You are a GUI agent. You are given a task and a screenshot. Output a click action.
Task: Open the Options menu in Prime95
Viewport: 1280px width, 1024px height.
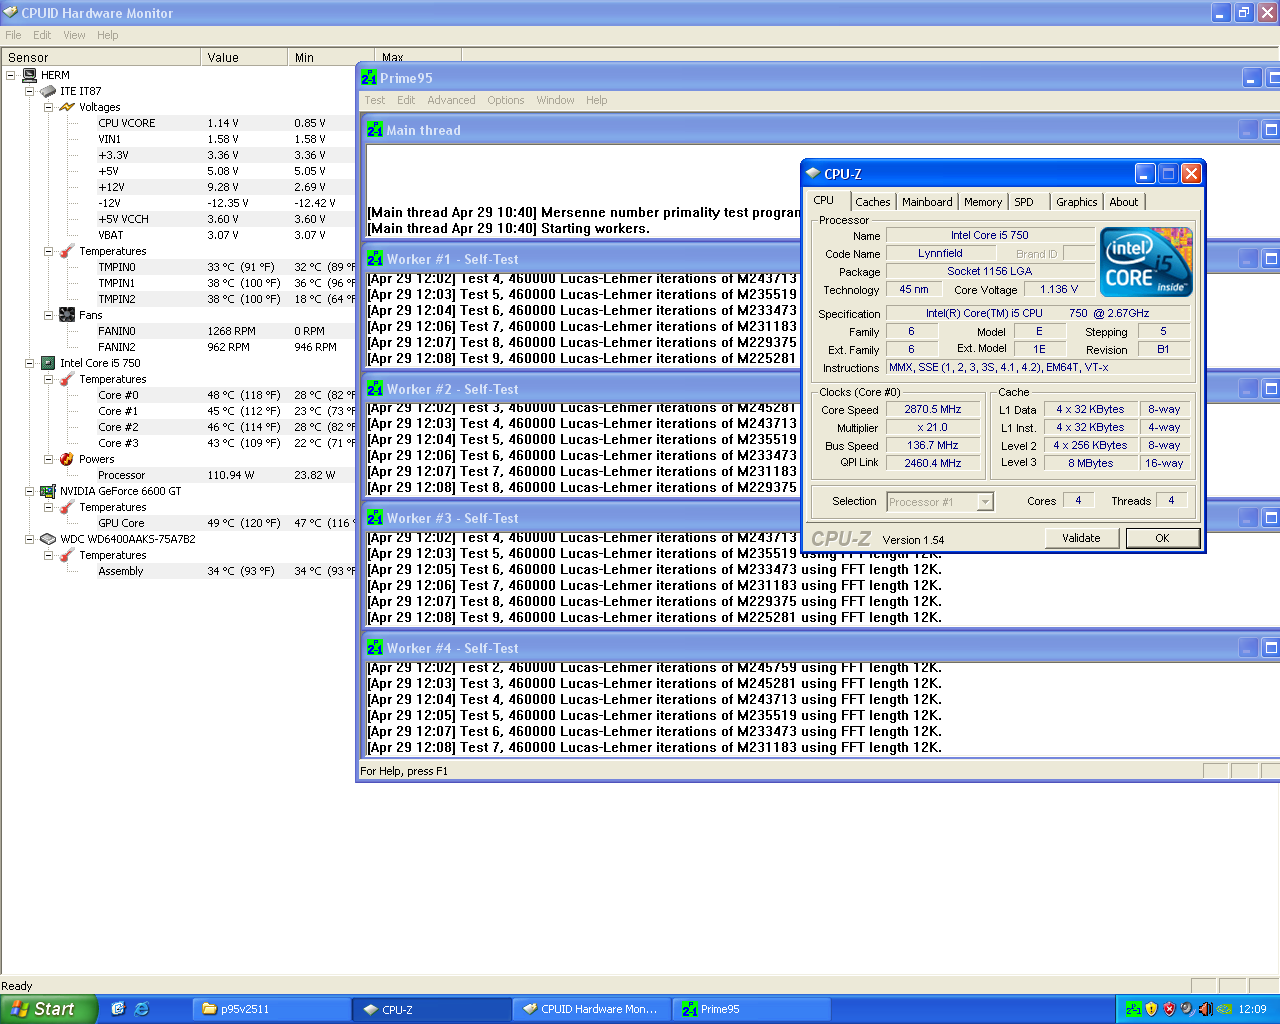coord(506,100)
